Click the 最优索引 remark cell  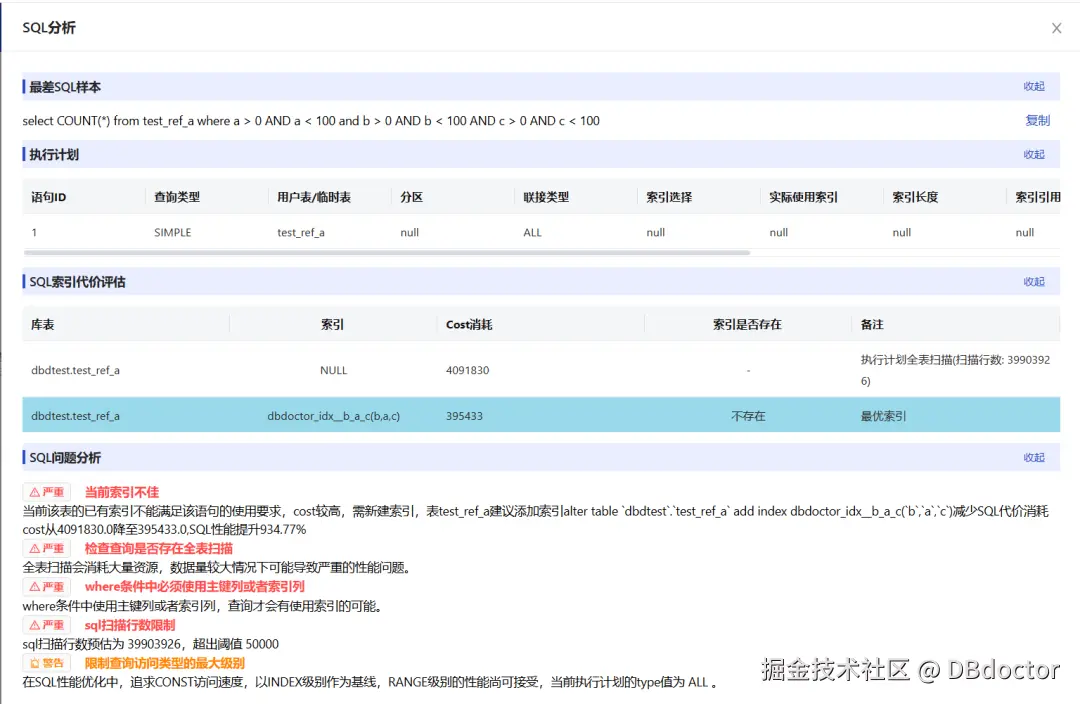pos(883,416)
